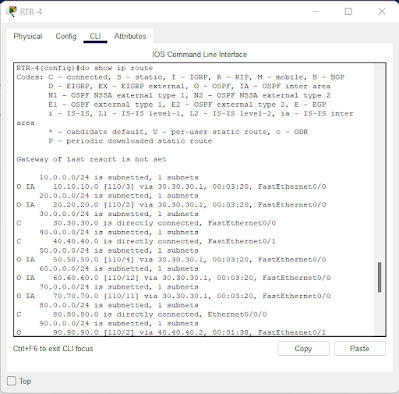Click the 'IOS Command Line Interface' heading
Image resolution: width=399 pixels, height=394 pixels.
click(199, 54)
